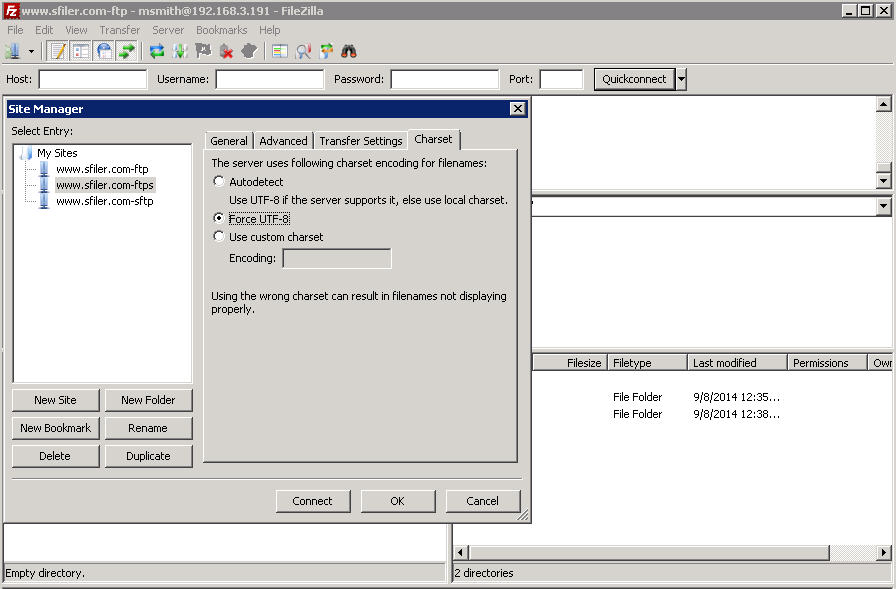This screenshot has height=589, width=896.
Task: Click the New Folder button
Action: pos(148,400)
